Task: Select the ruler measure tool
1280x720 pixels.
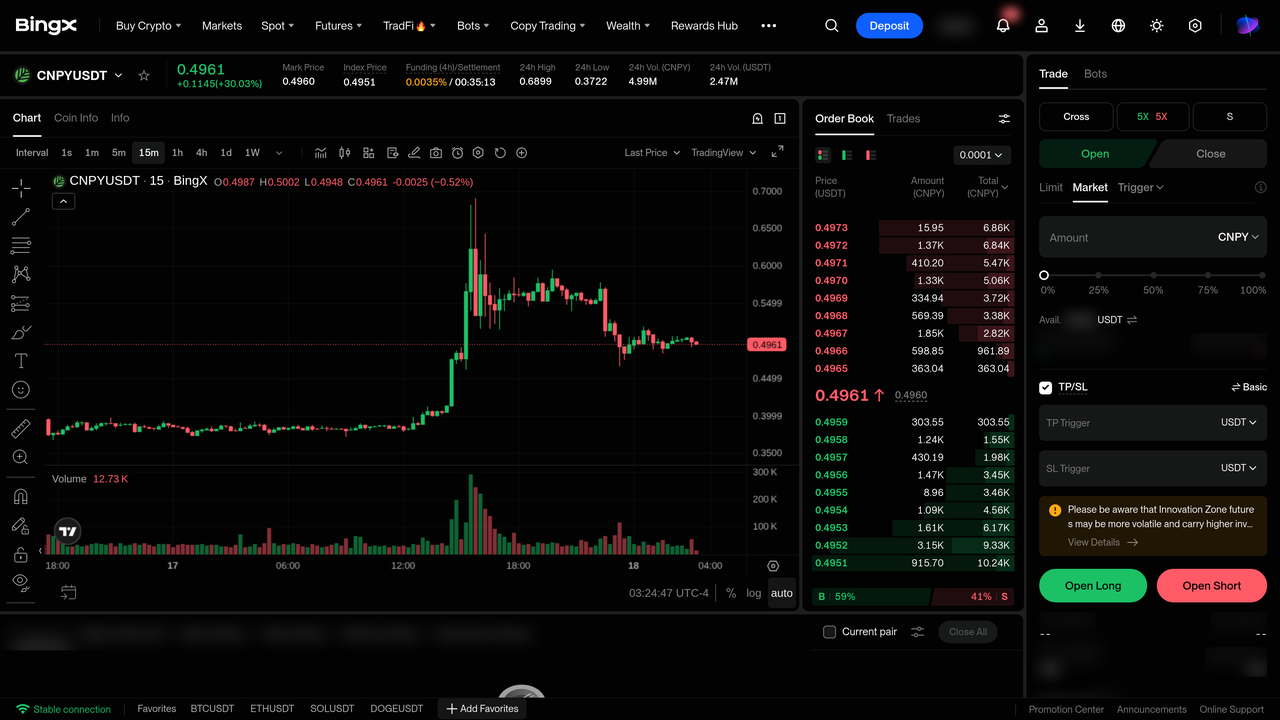Action: pyautogui.click(x=21, y=428)
